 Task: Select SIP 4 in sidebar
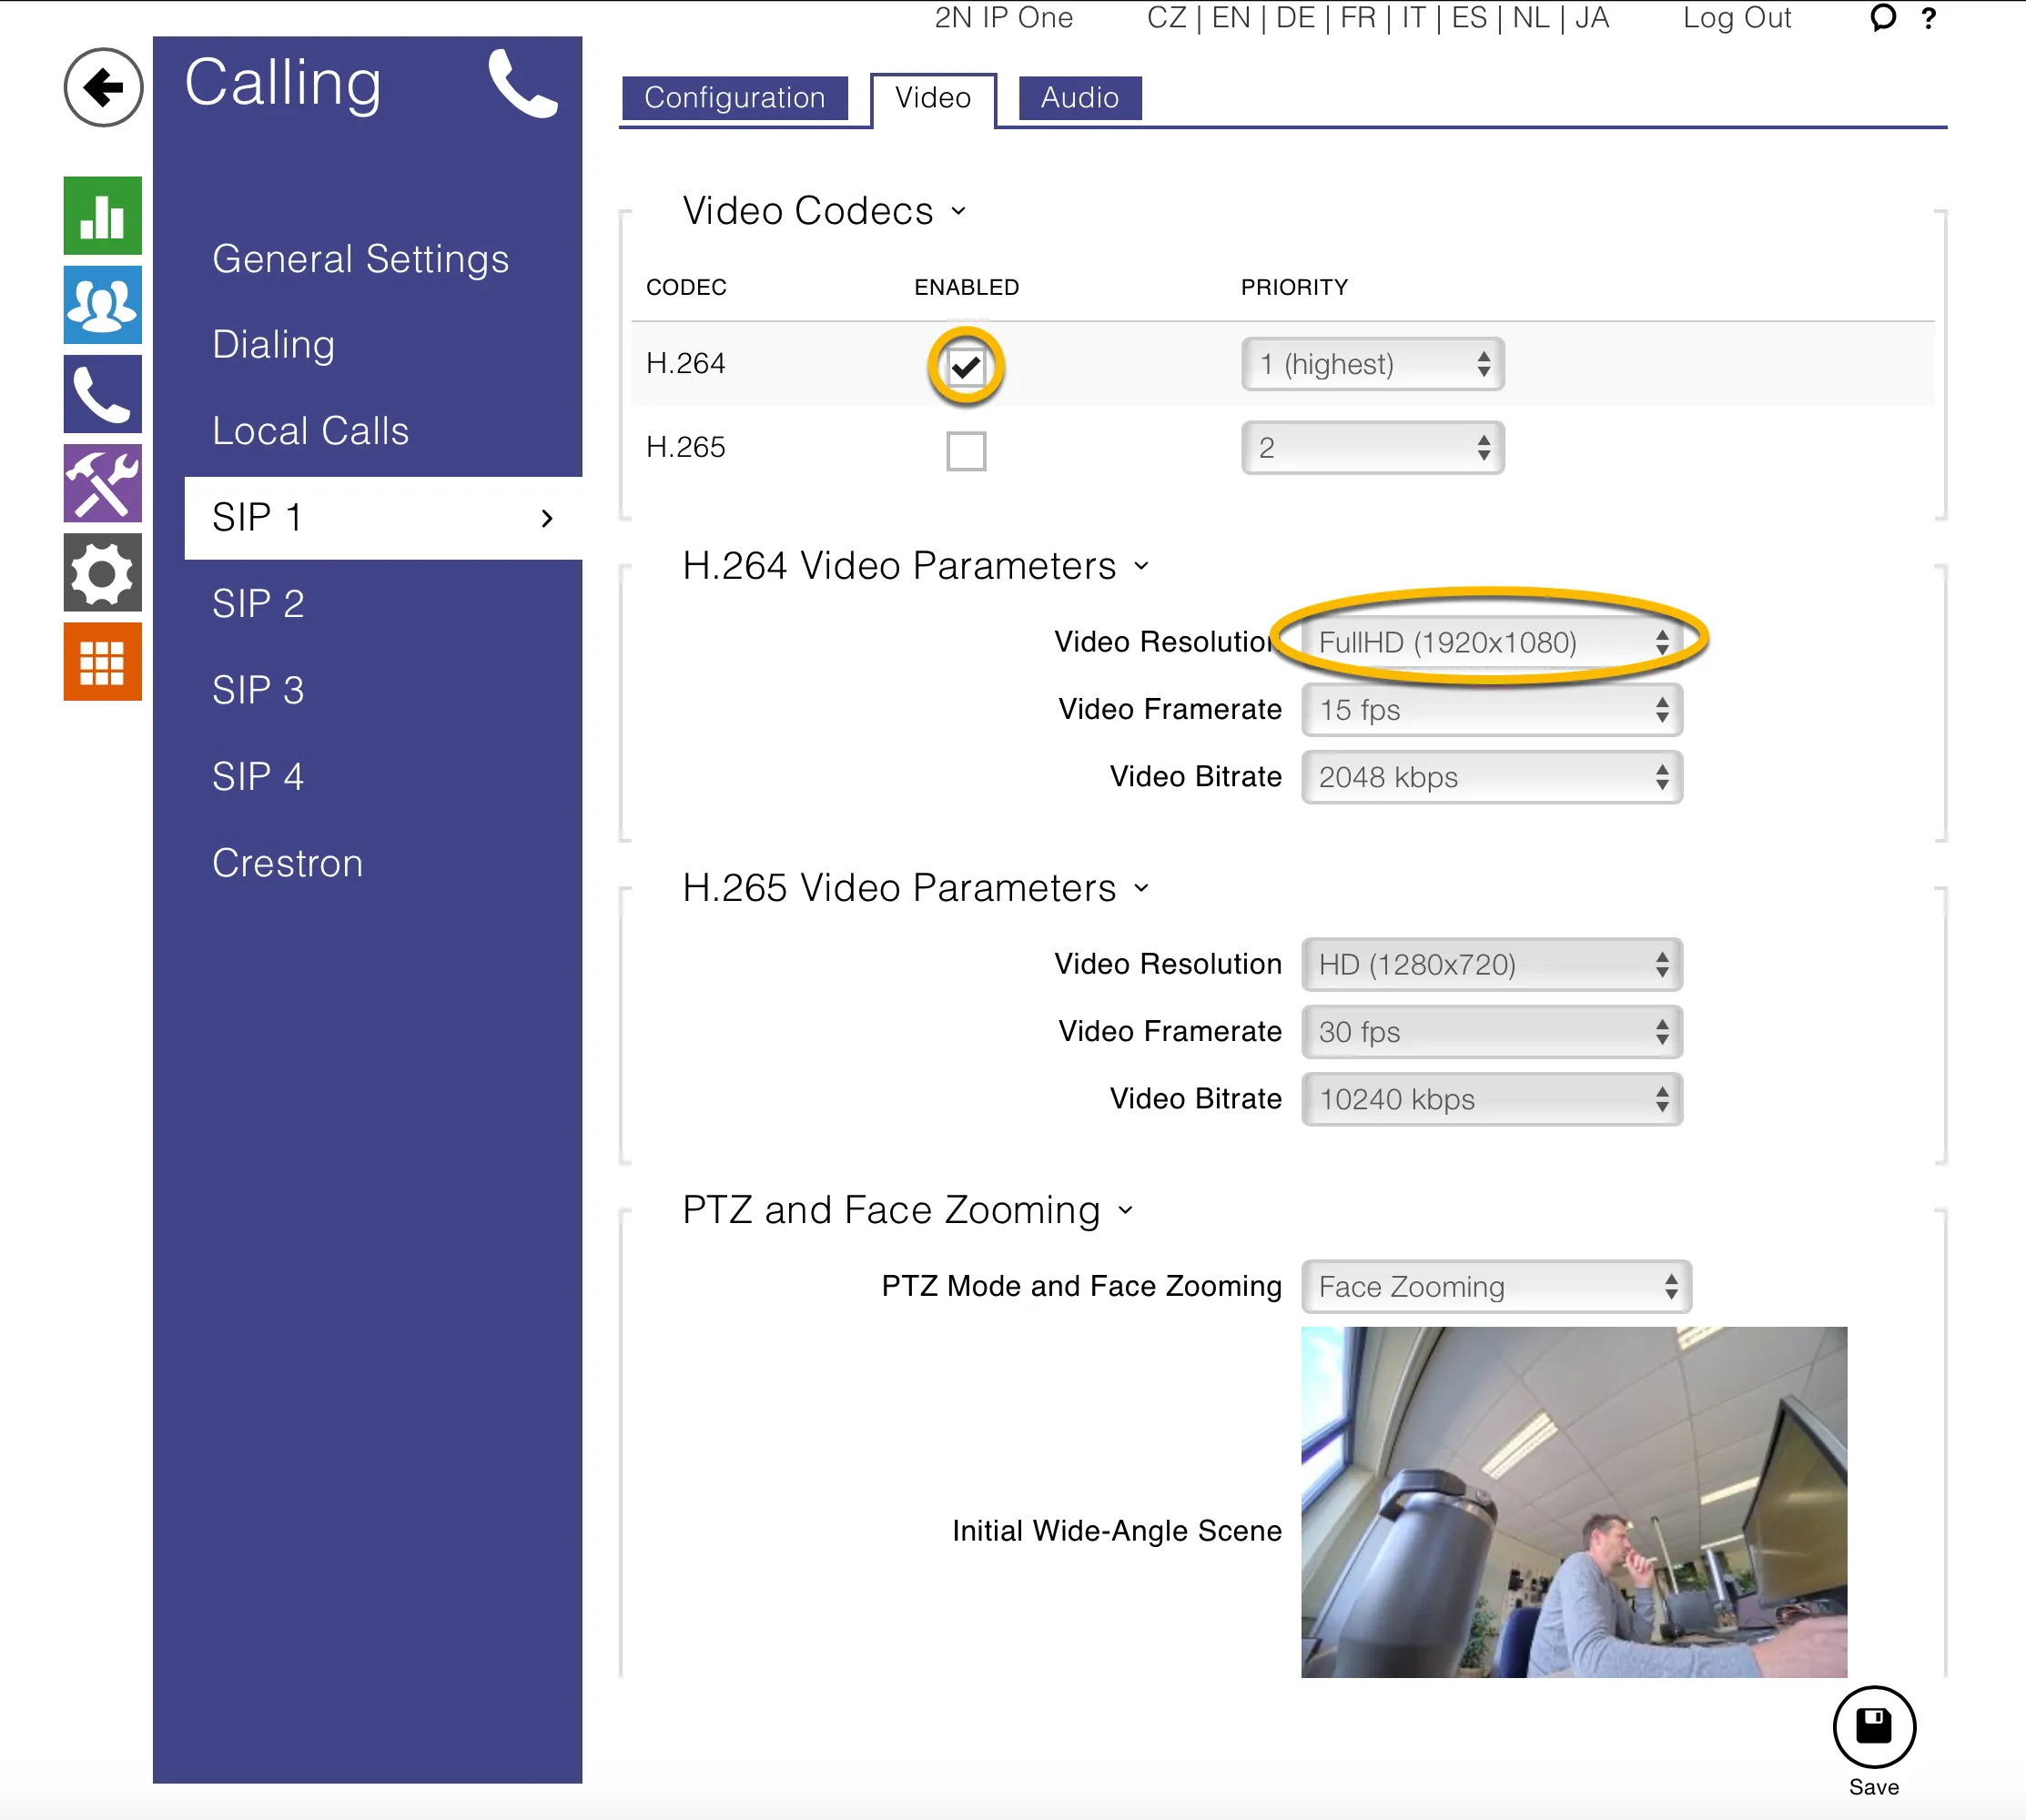(258, 777)
